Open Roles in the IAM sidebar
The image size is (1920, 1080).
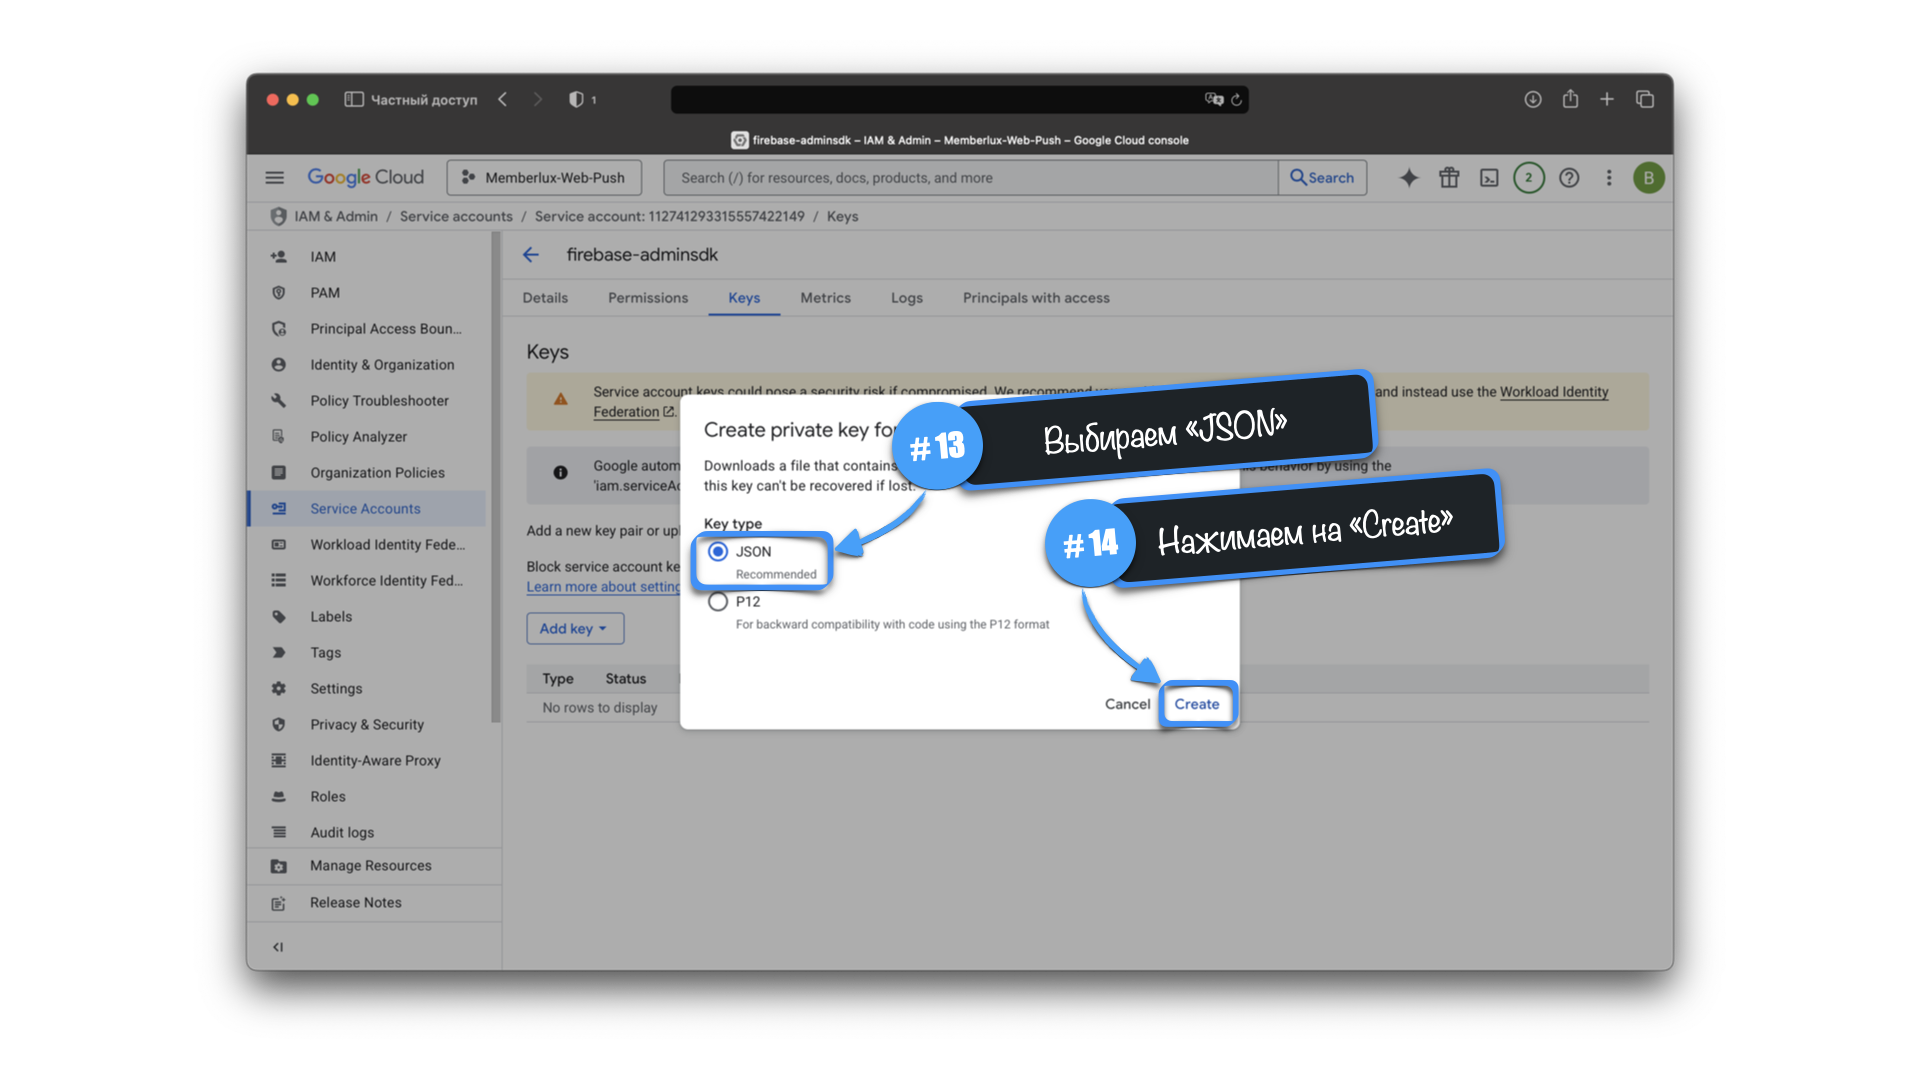pyautogui.click(x=327, y=797)
